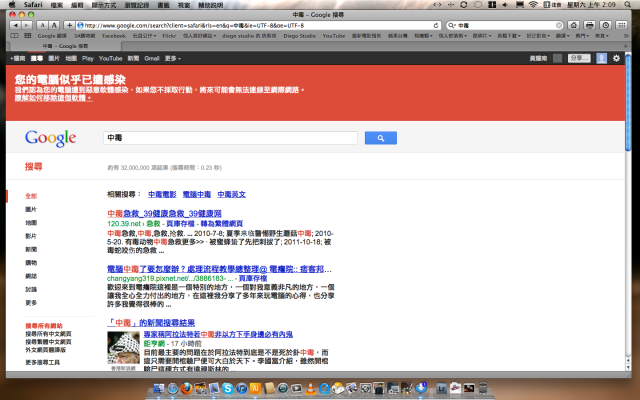The width and height of the screenshot is (640, 400).
Task: Click the news result thumbnail photo
Action: [x=123, y=348]
